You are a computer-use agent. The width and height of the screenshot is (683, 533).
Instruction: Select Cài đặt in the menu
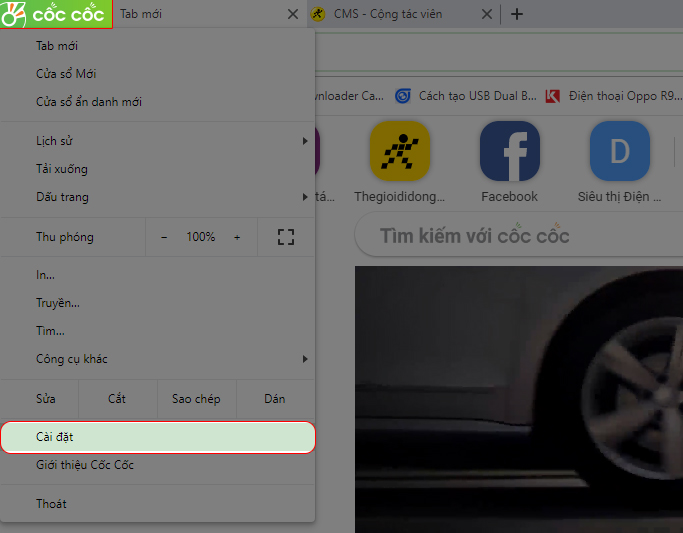pyautogui.click(x=158, y=437)
